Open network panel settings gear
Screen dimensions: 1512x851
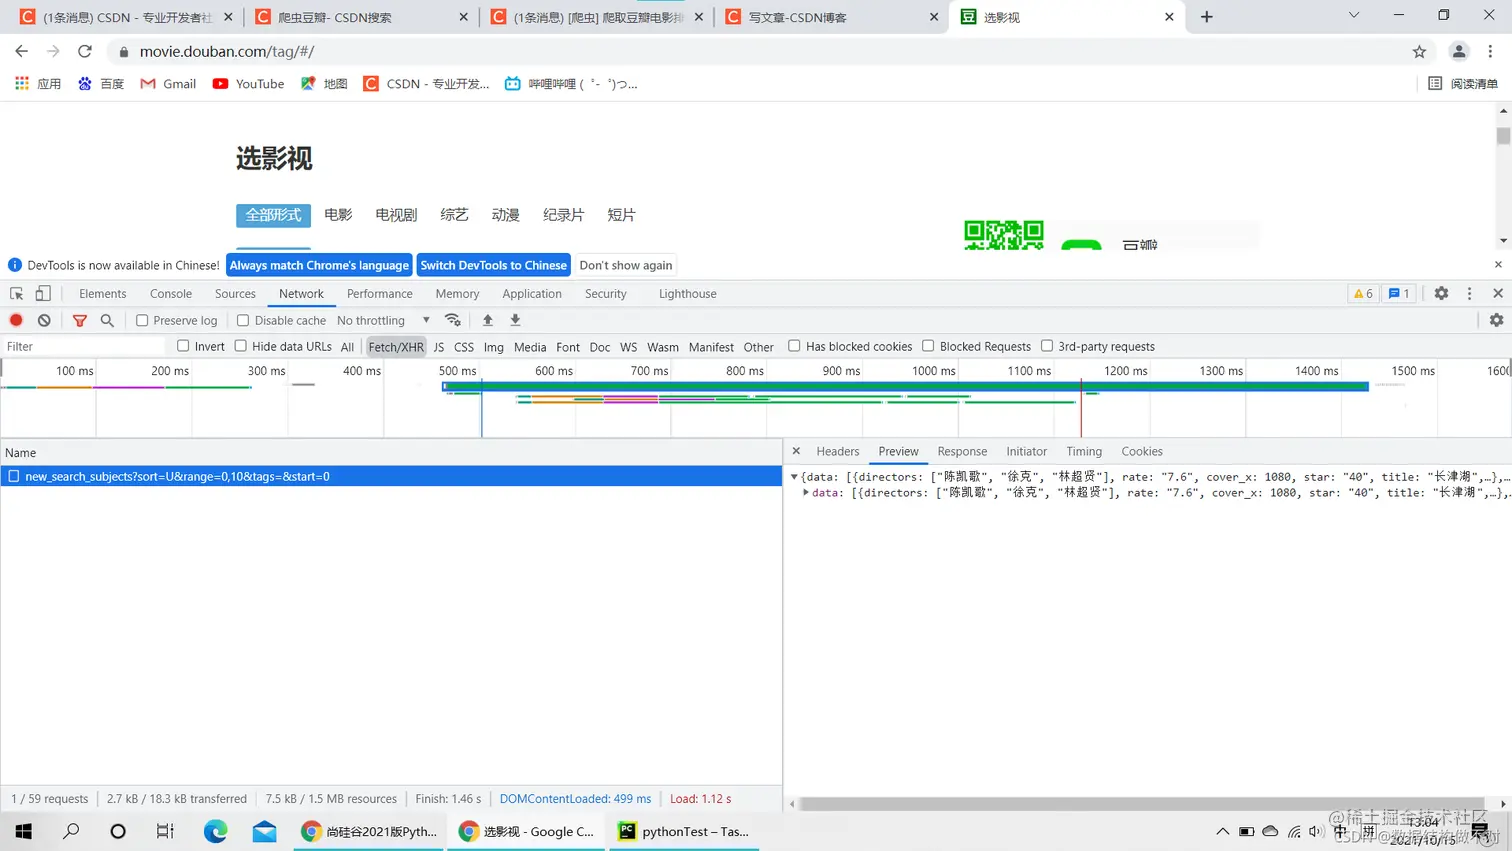click(x=1496, y=320)
